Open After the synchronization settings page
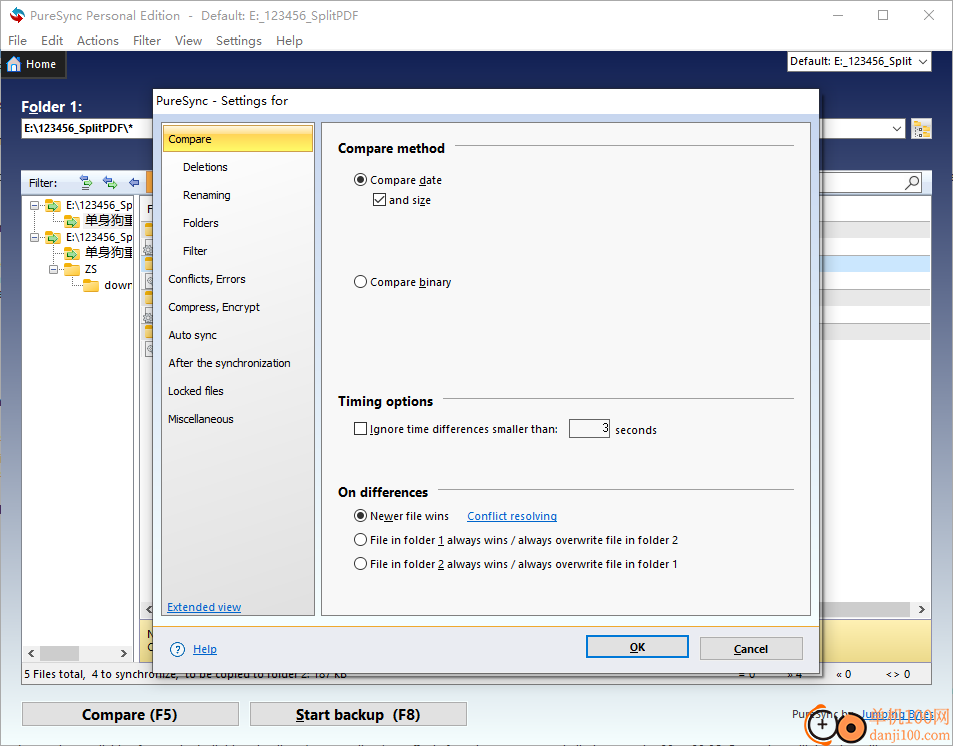This screenshot has width=953, height=746. tap(229, 363)
